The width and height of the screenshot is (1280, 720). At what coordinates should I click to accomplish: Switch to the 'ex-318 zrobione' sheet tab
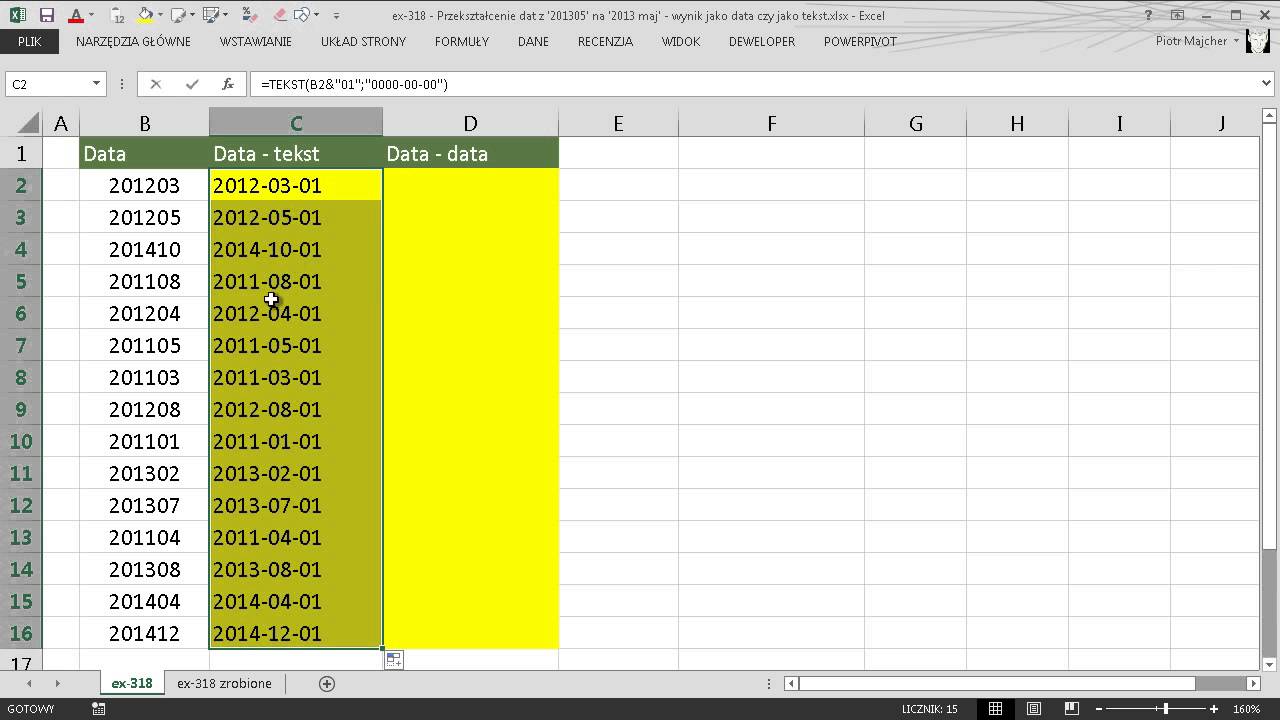[224, 683]
